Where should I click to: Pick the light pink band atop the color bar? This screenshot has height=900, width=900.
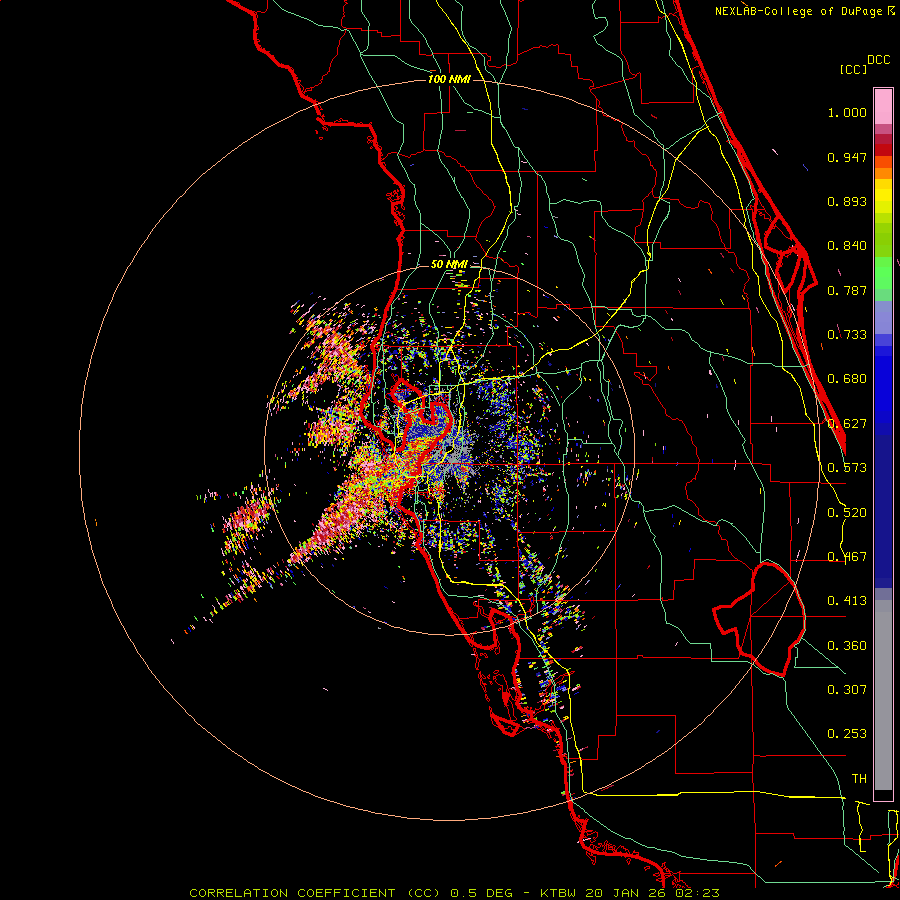[x=883, y=106]
